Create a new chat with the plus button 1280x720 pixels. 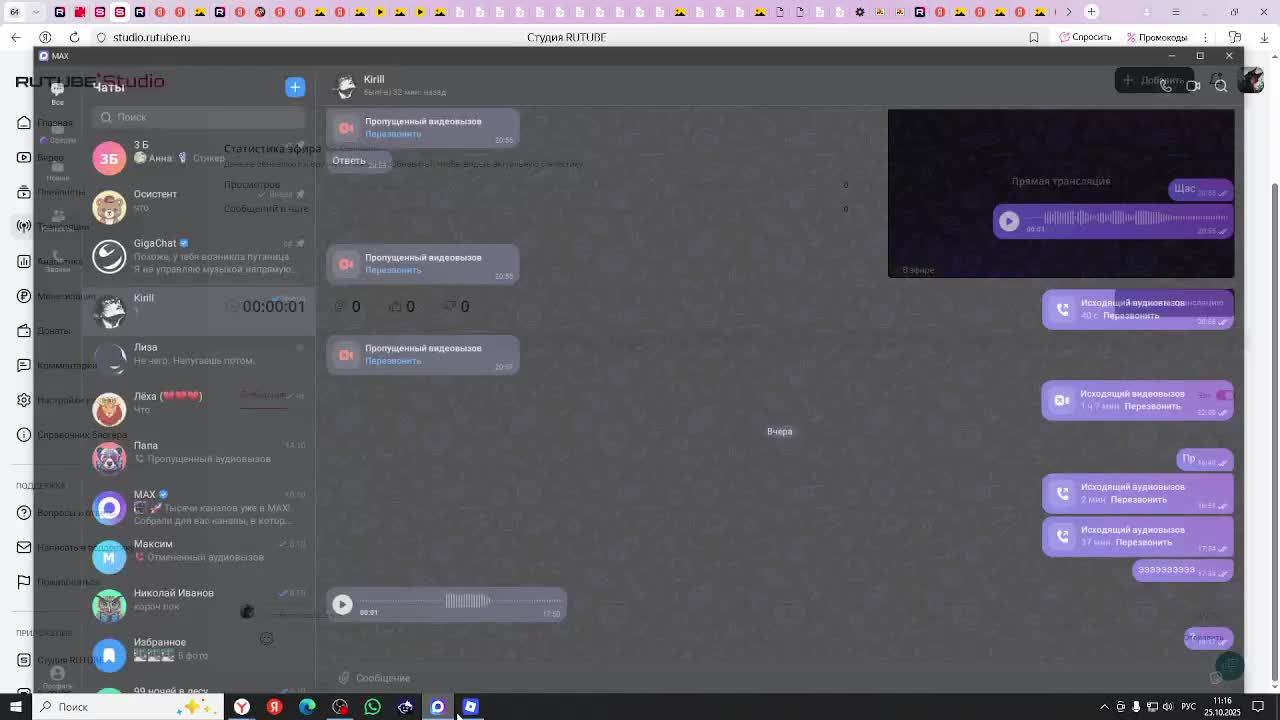(x=295, y=87)
